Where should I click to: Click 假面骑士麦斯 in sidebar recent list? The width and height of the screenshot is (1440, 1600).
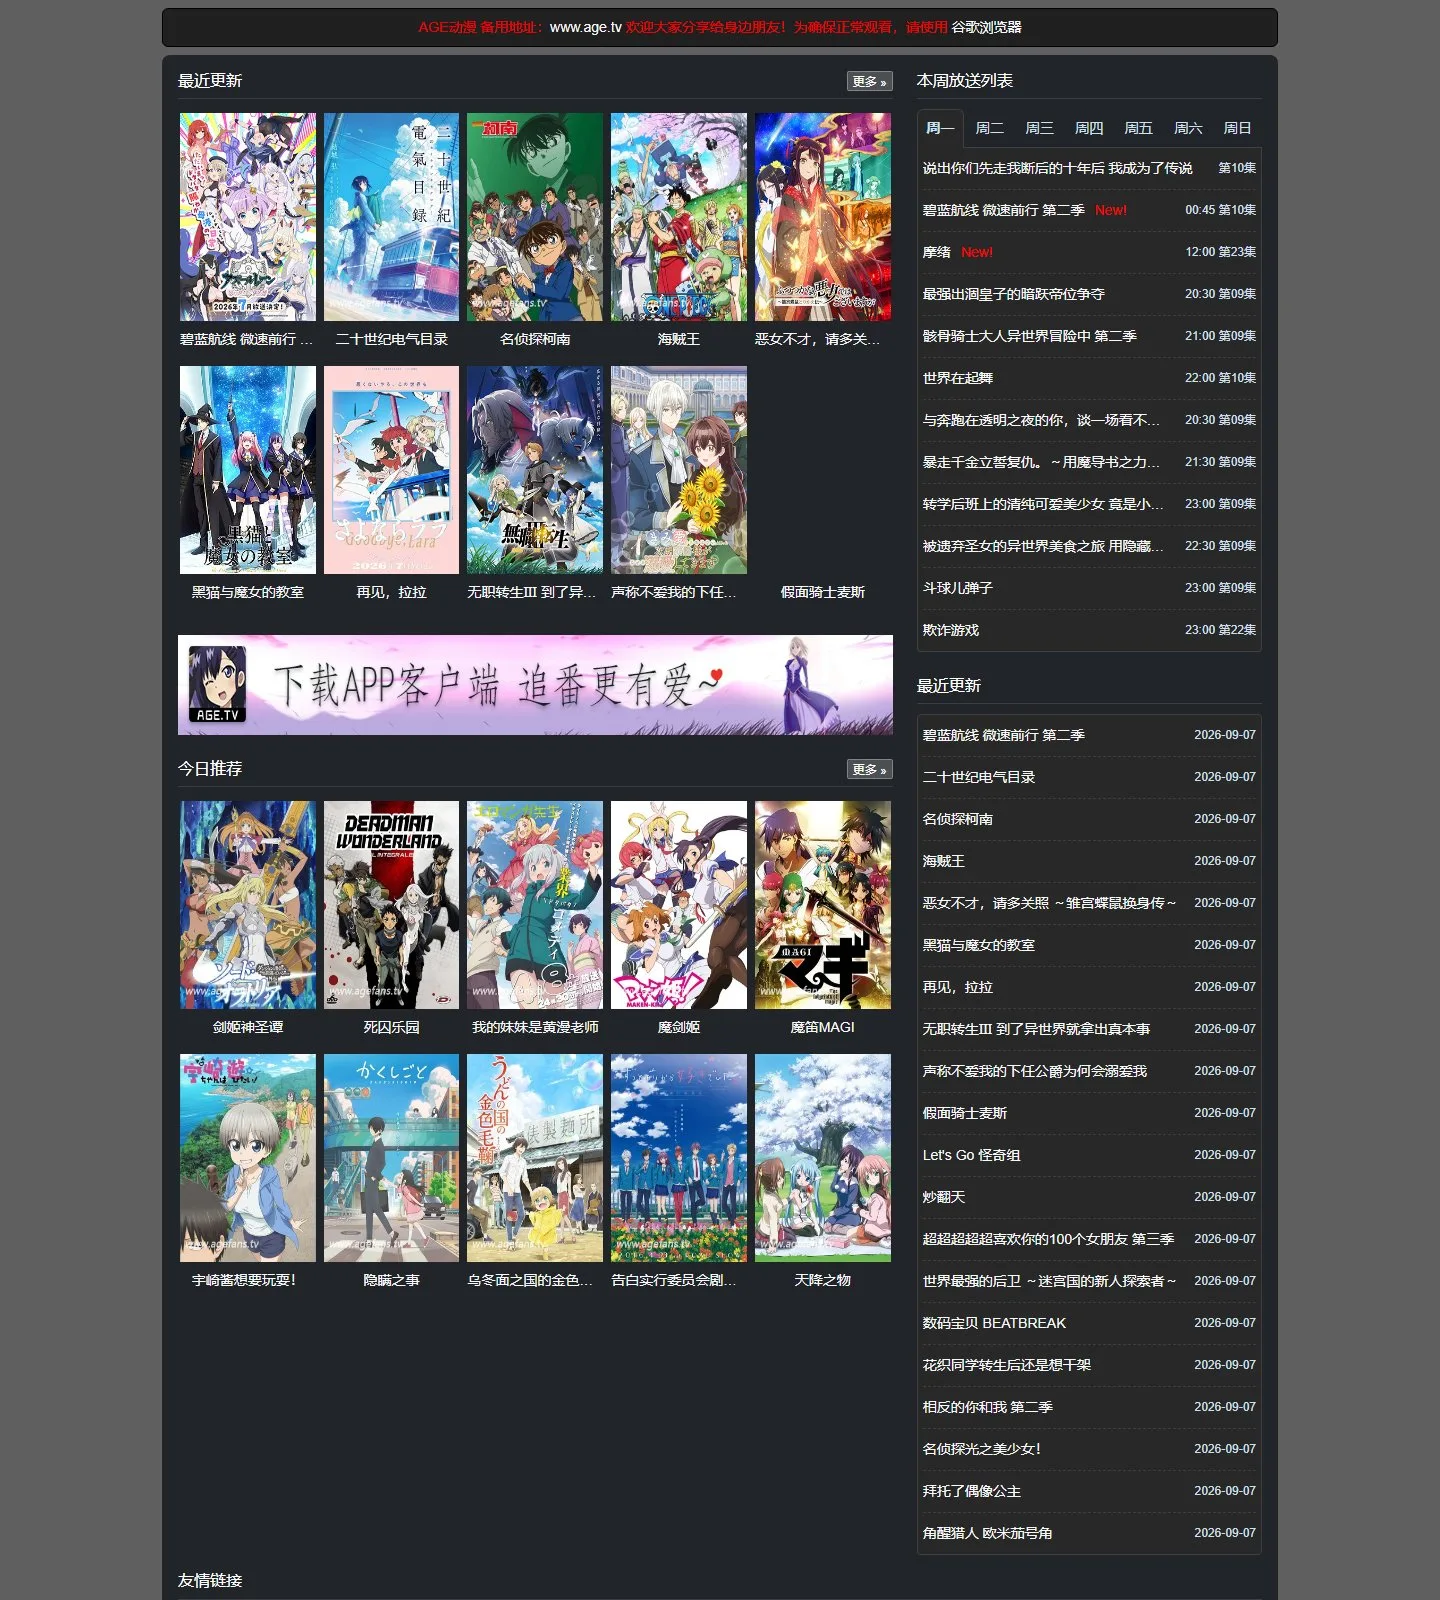(964, 1113)
